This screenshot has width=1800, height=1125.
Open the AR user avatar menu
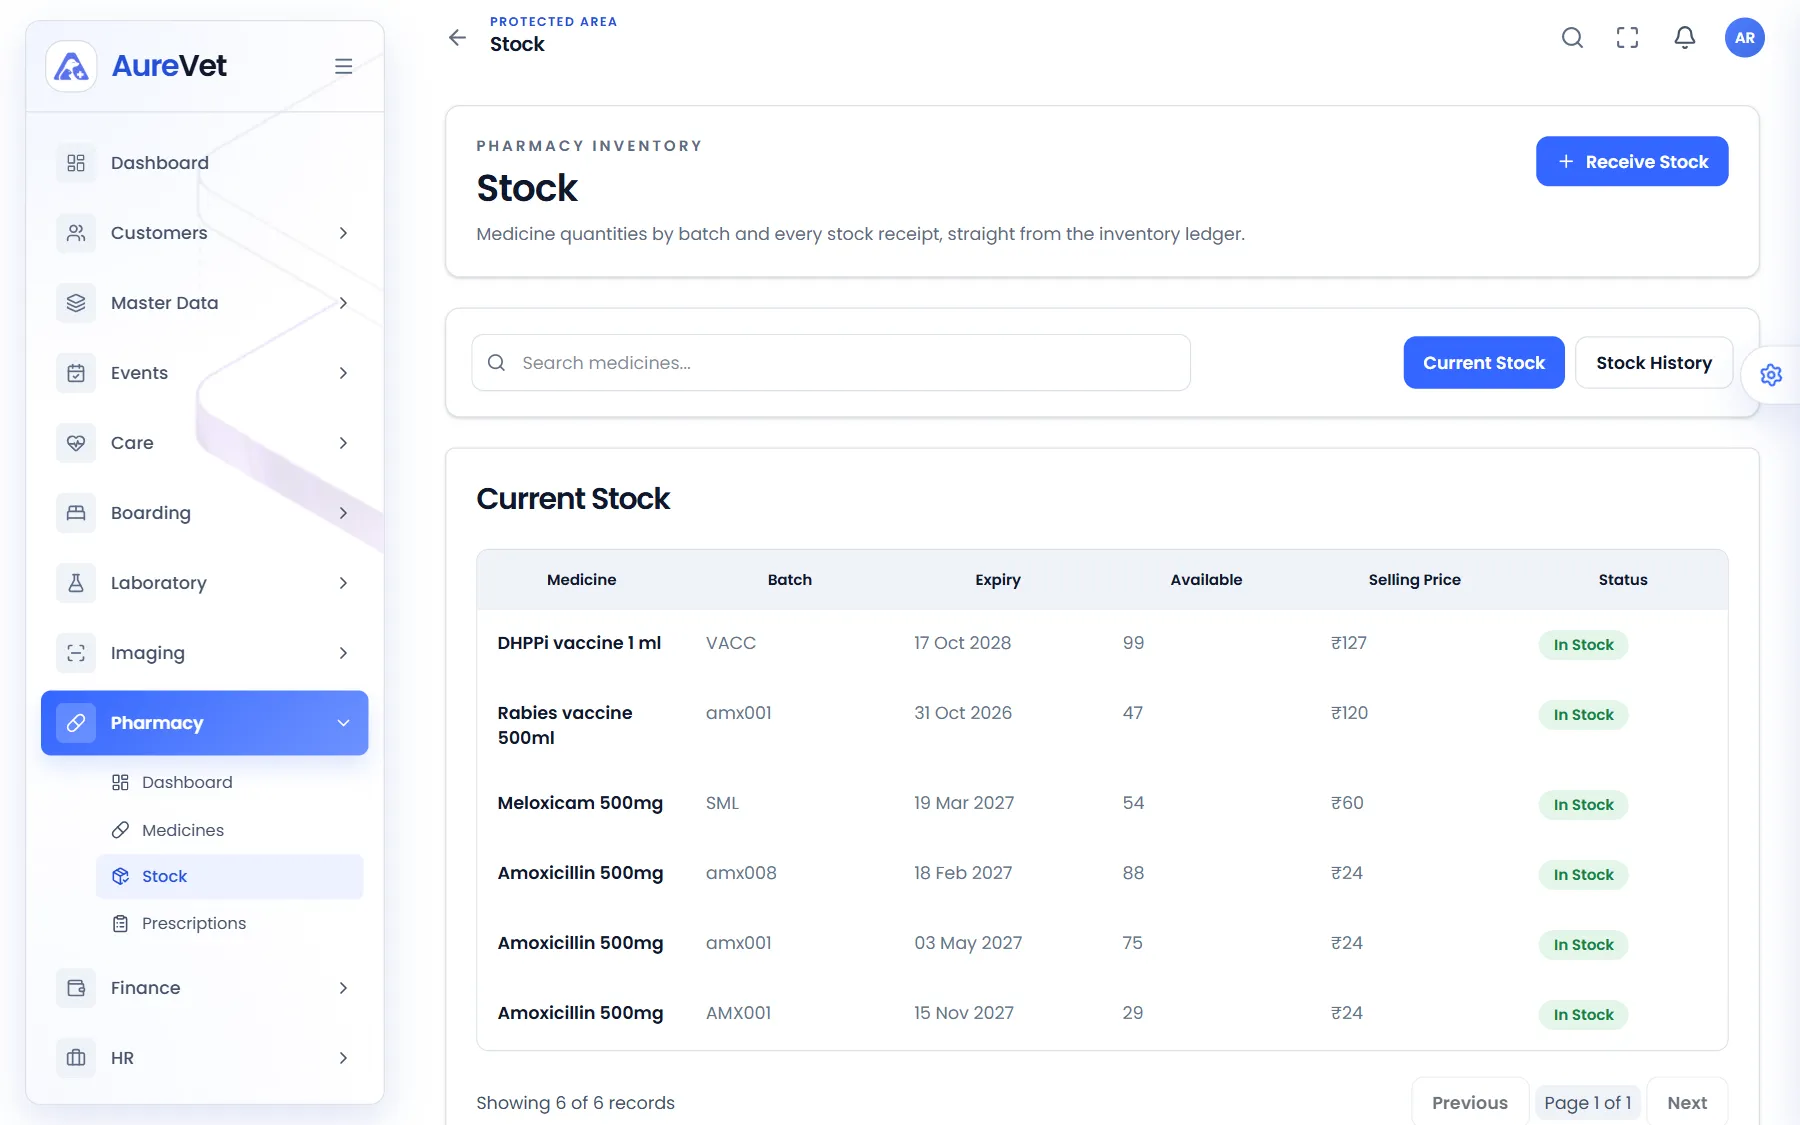[1744, 38]
